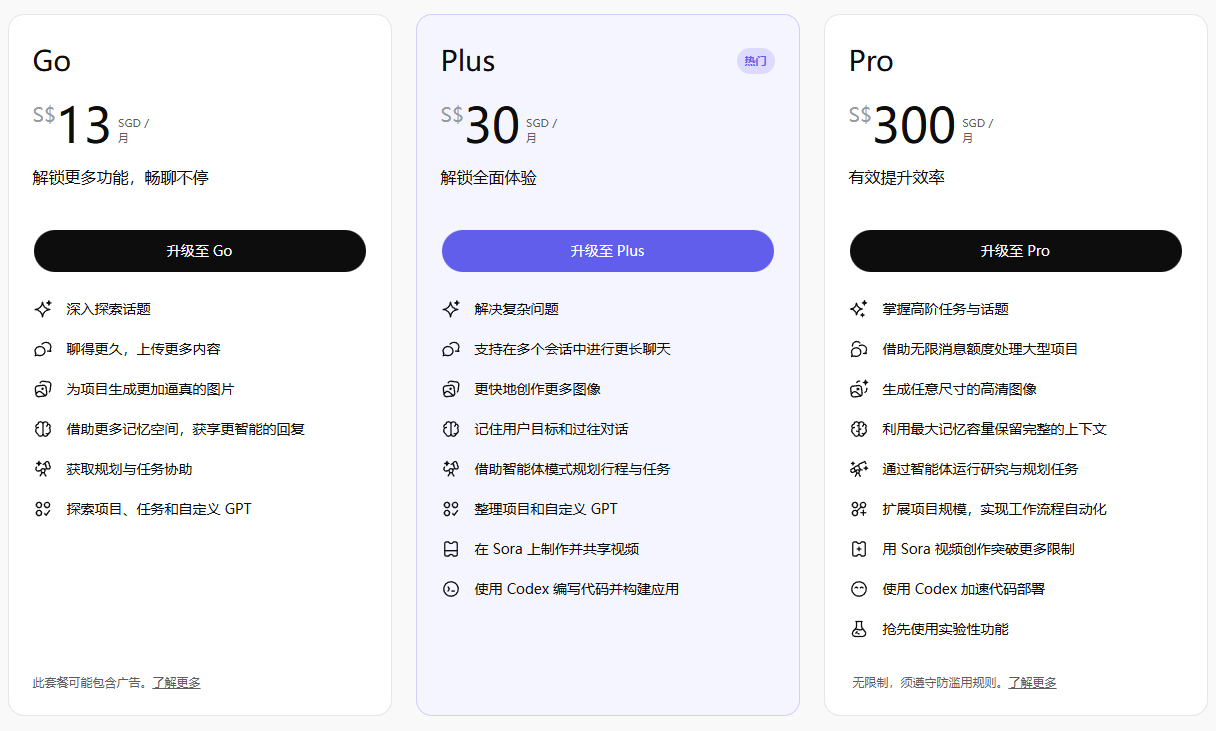Click the memory icon beside 利用最大记忆容量保留完整的上下文
Screen dimensions: 1216x731
[x=859, y=429]
